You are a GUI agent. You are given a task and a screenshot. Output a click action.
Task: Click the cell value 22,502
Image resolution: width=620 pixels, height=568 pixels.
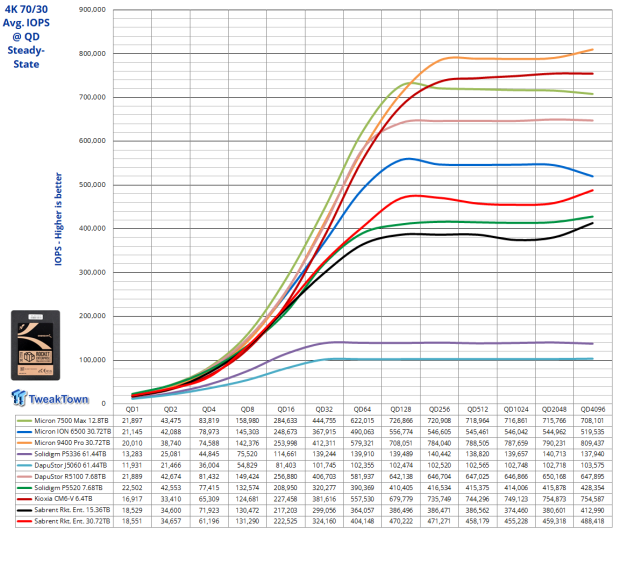(x=132, y=488)
